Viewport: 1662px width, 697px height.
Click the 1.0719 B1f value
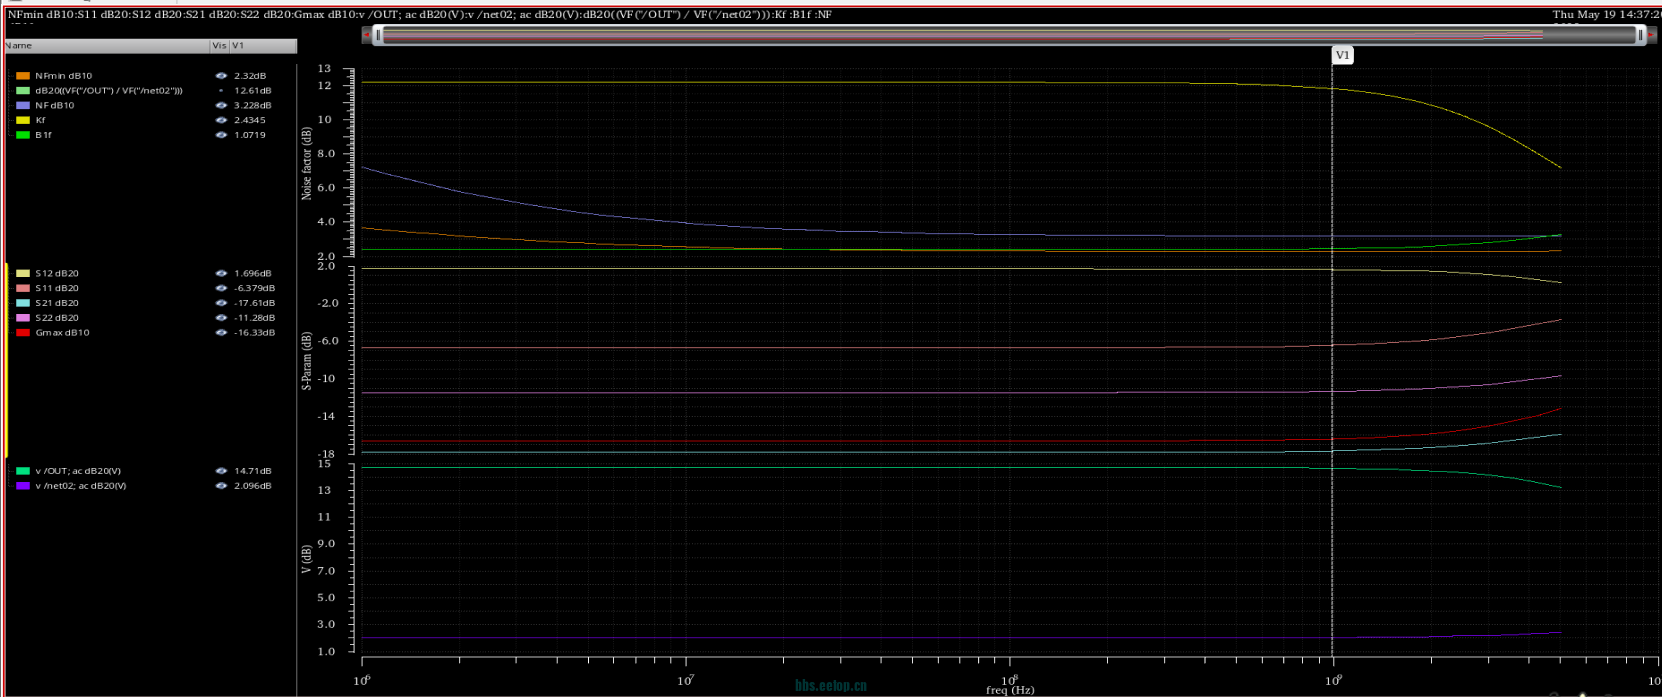click(x=250, y=135)
